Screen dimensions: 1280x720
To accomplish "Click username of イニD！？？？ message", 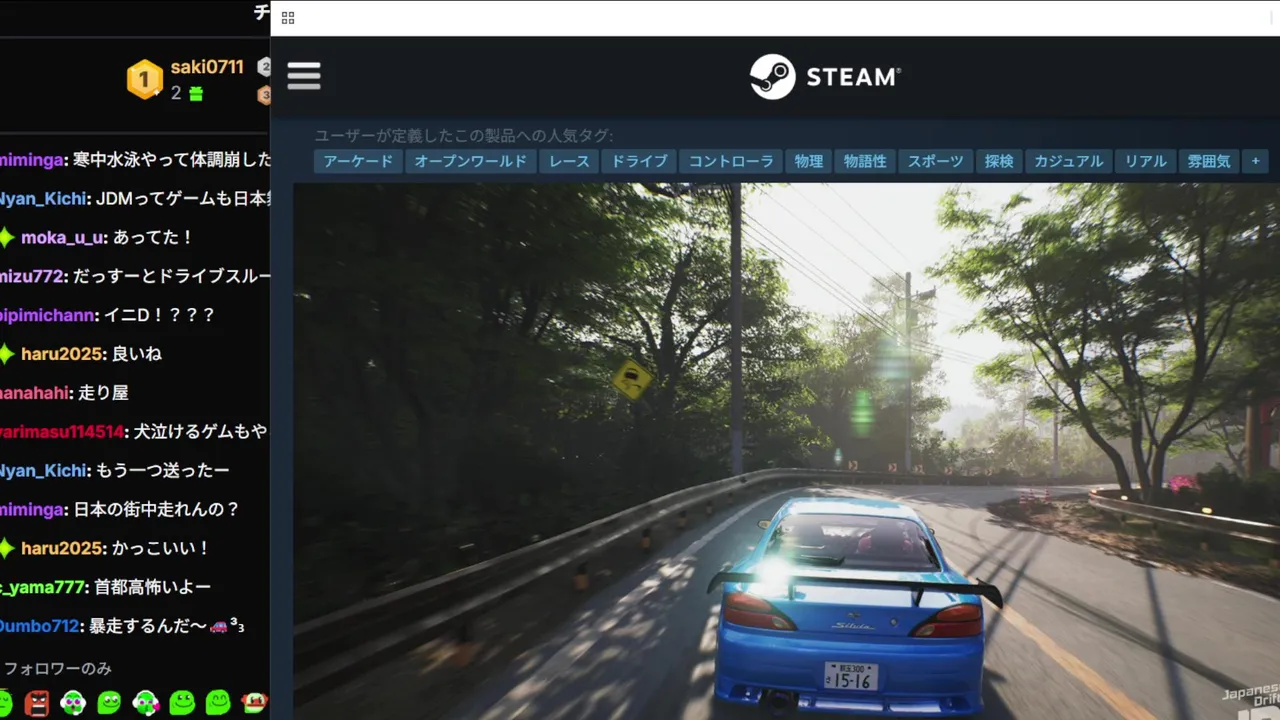I will click(47, 315).
